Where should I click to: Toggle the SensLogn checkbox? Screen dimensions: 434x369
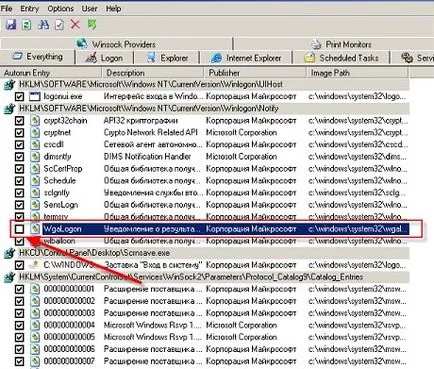pos(20,205)
